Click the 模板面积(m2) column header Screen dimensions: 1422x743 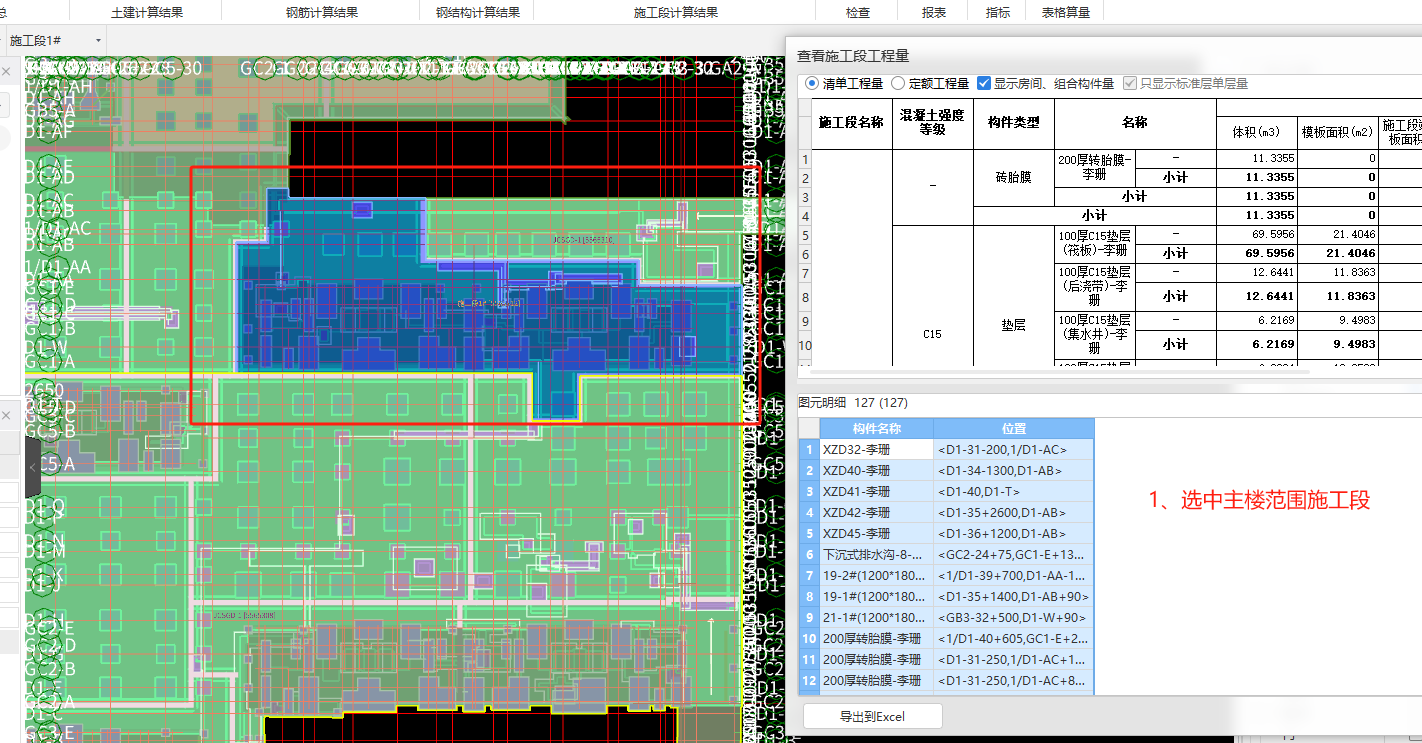click(x=1337, y=132)
